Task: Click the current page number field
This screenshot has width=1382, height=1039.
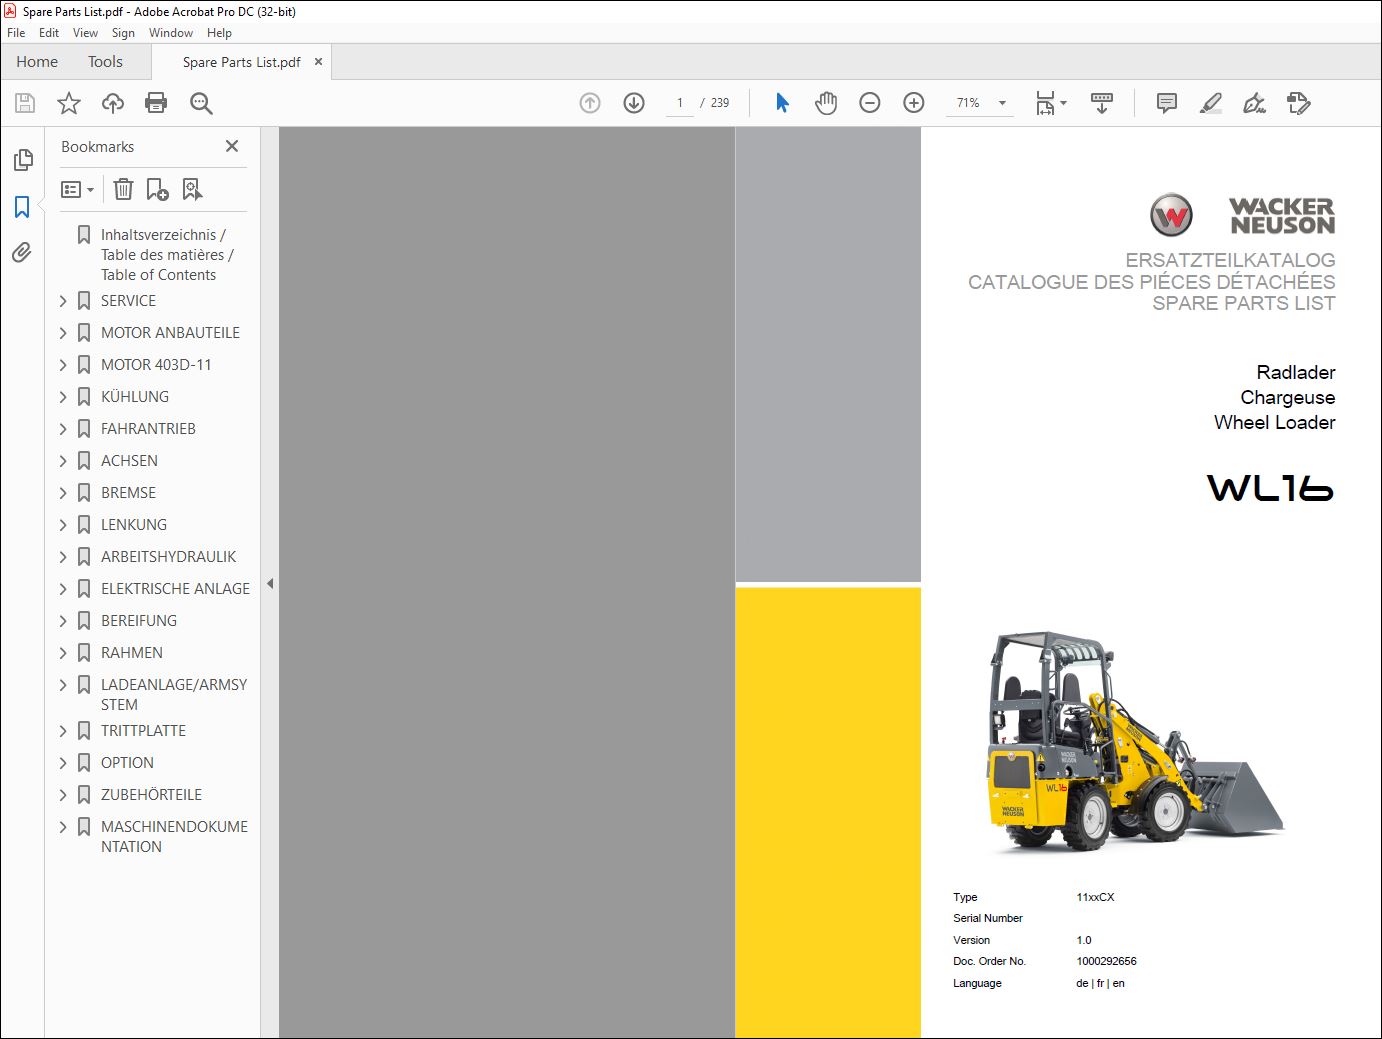Action: point(680,103)
